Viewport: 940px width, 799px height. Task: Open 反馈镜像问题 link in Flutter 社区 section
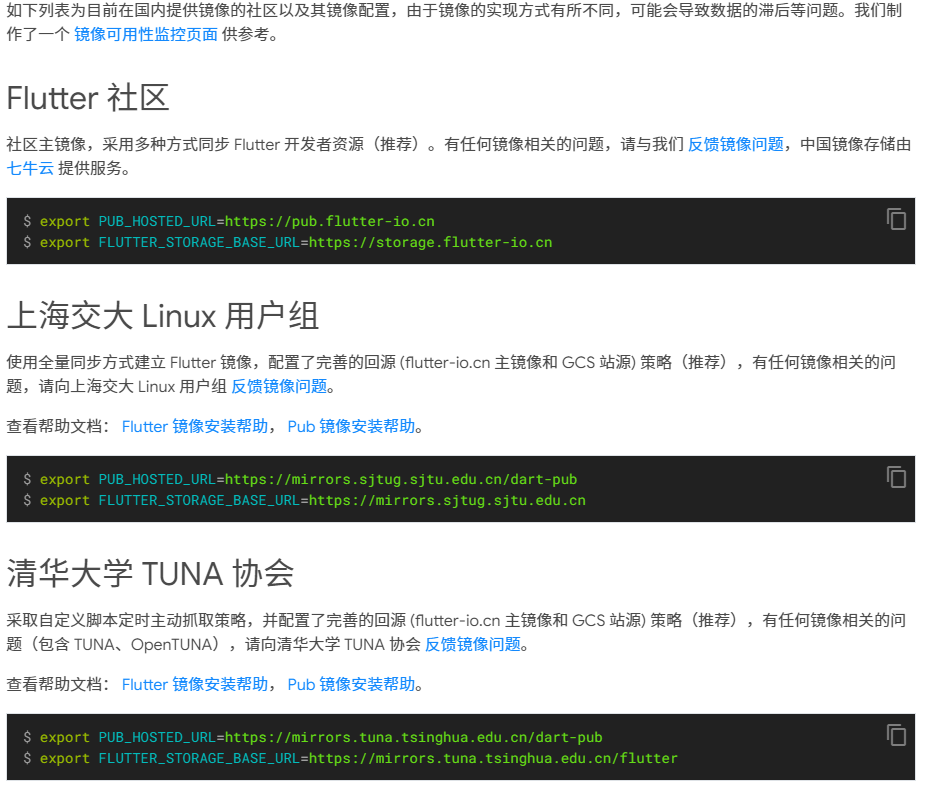(x=736, y=144)
